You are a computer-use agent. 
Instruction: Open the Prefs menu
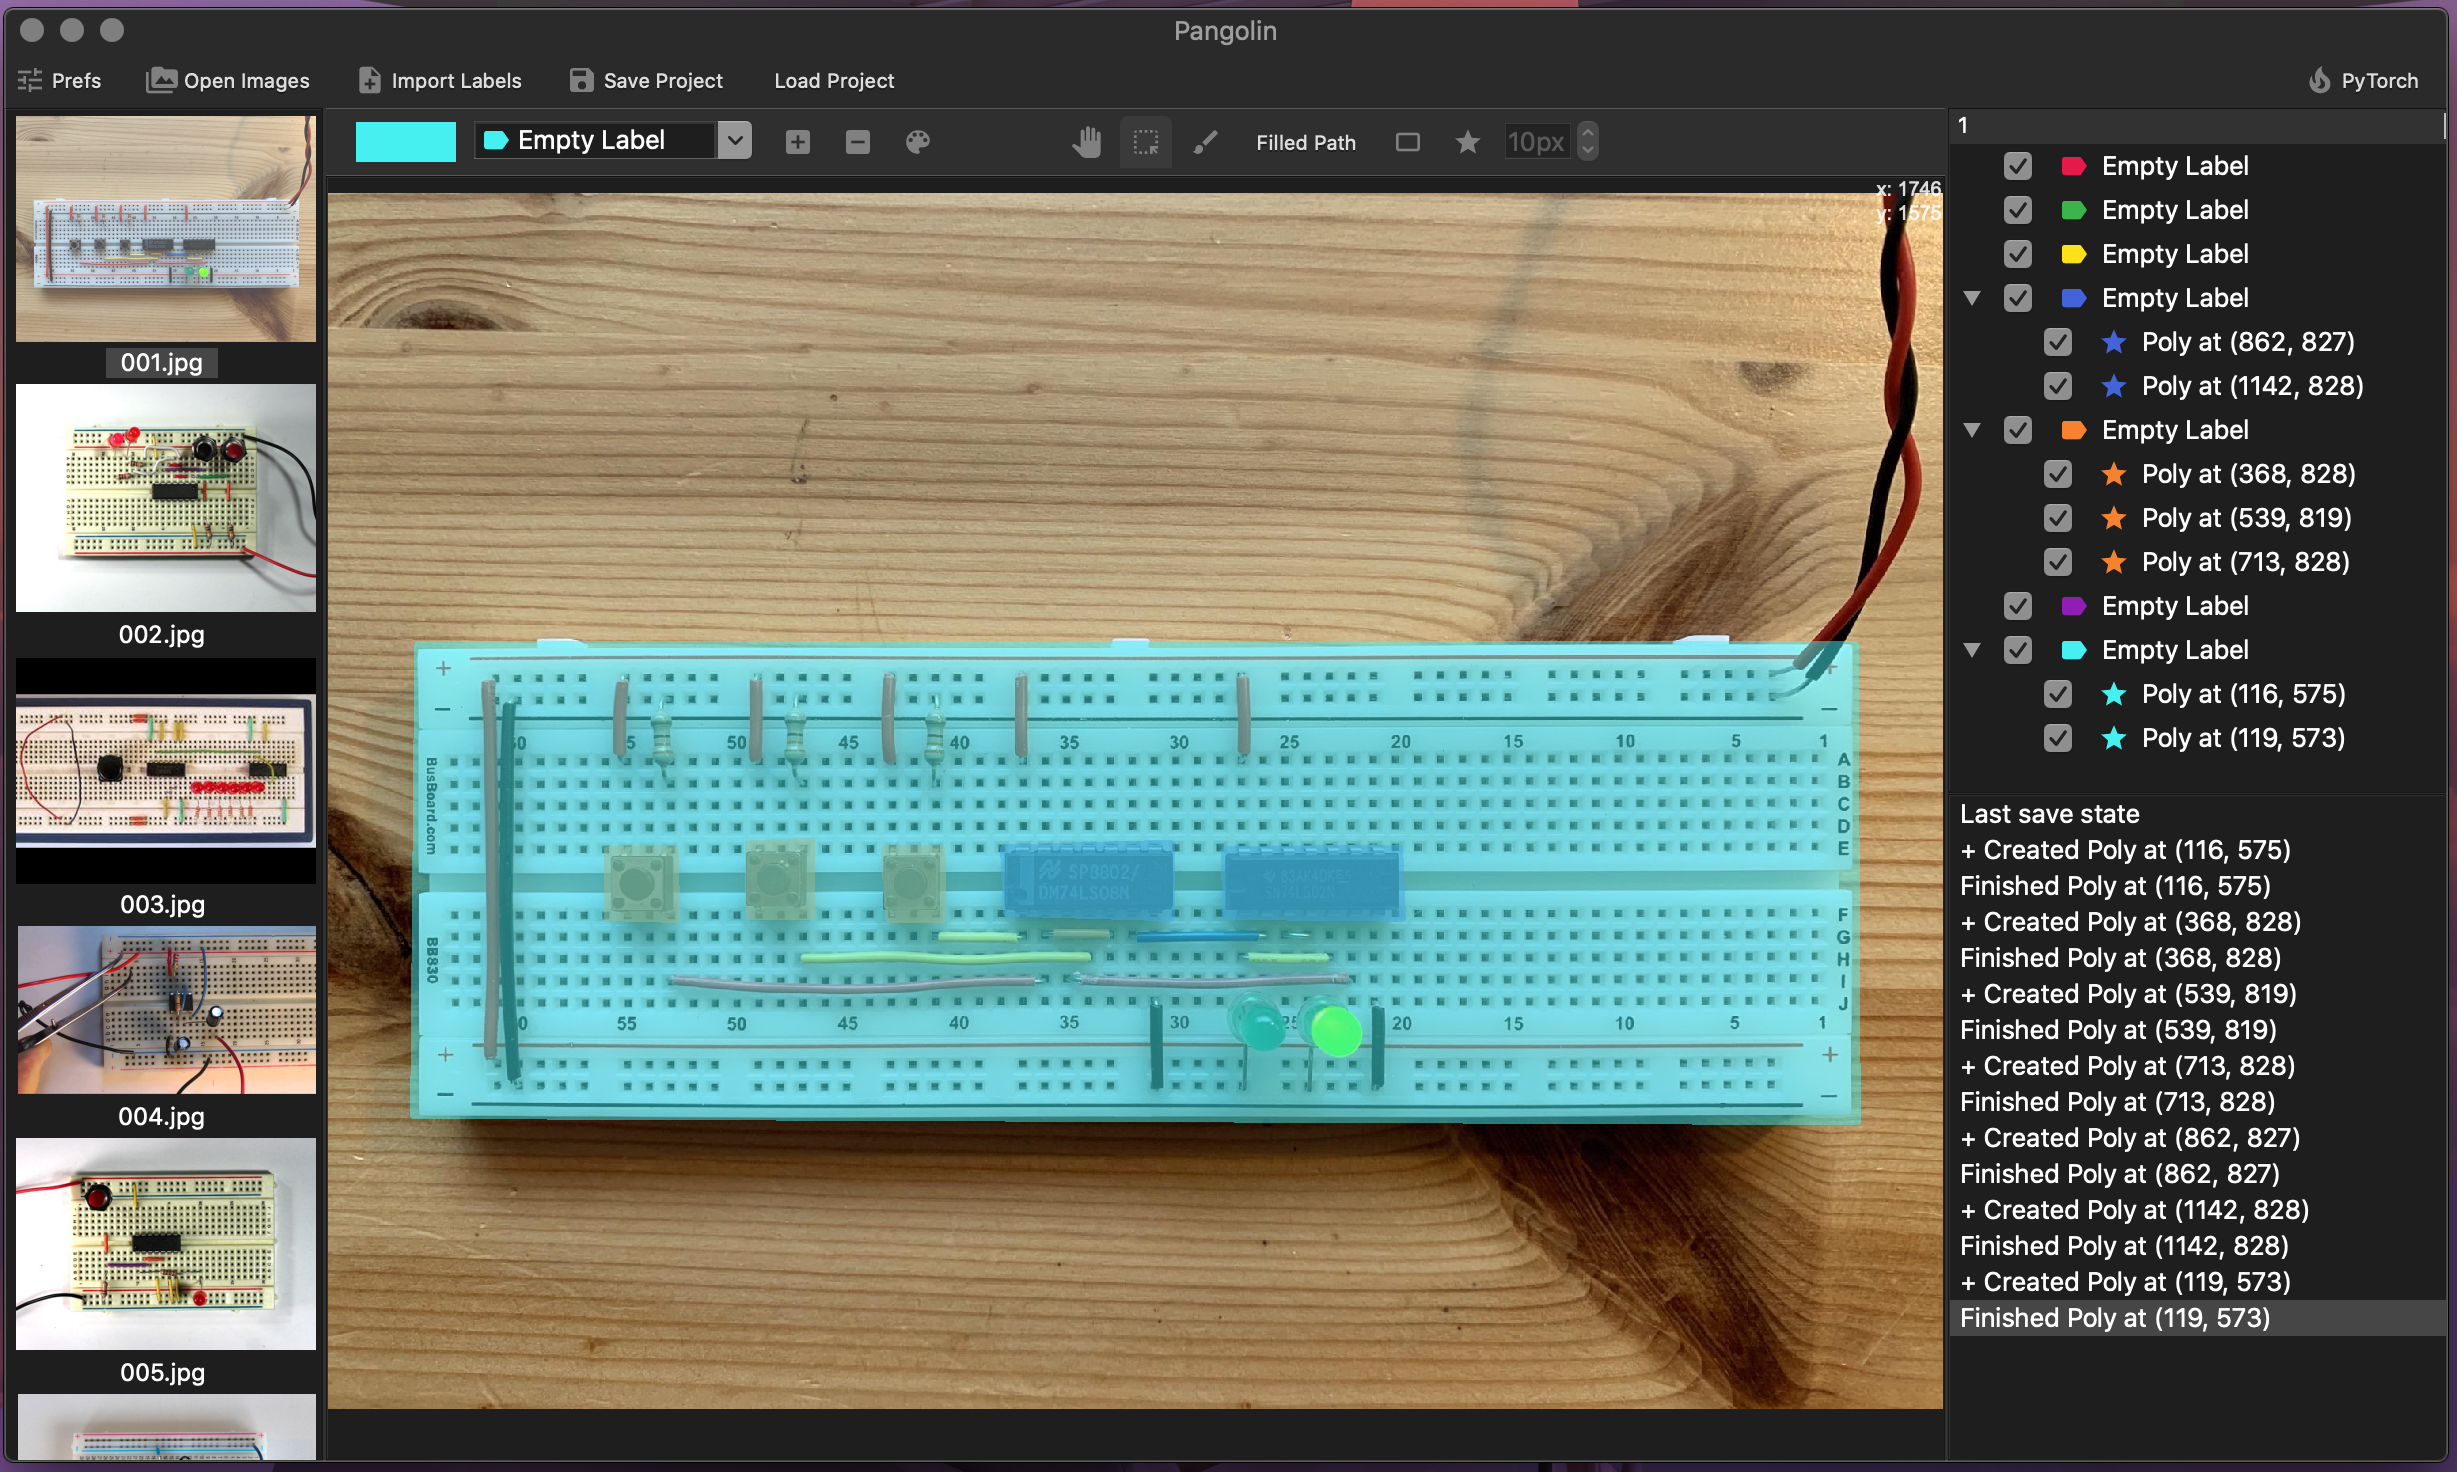tap(60, 80)
